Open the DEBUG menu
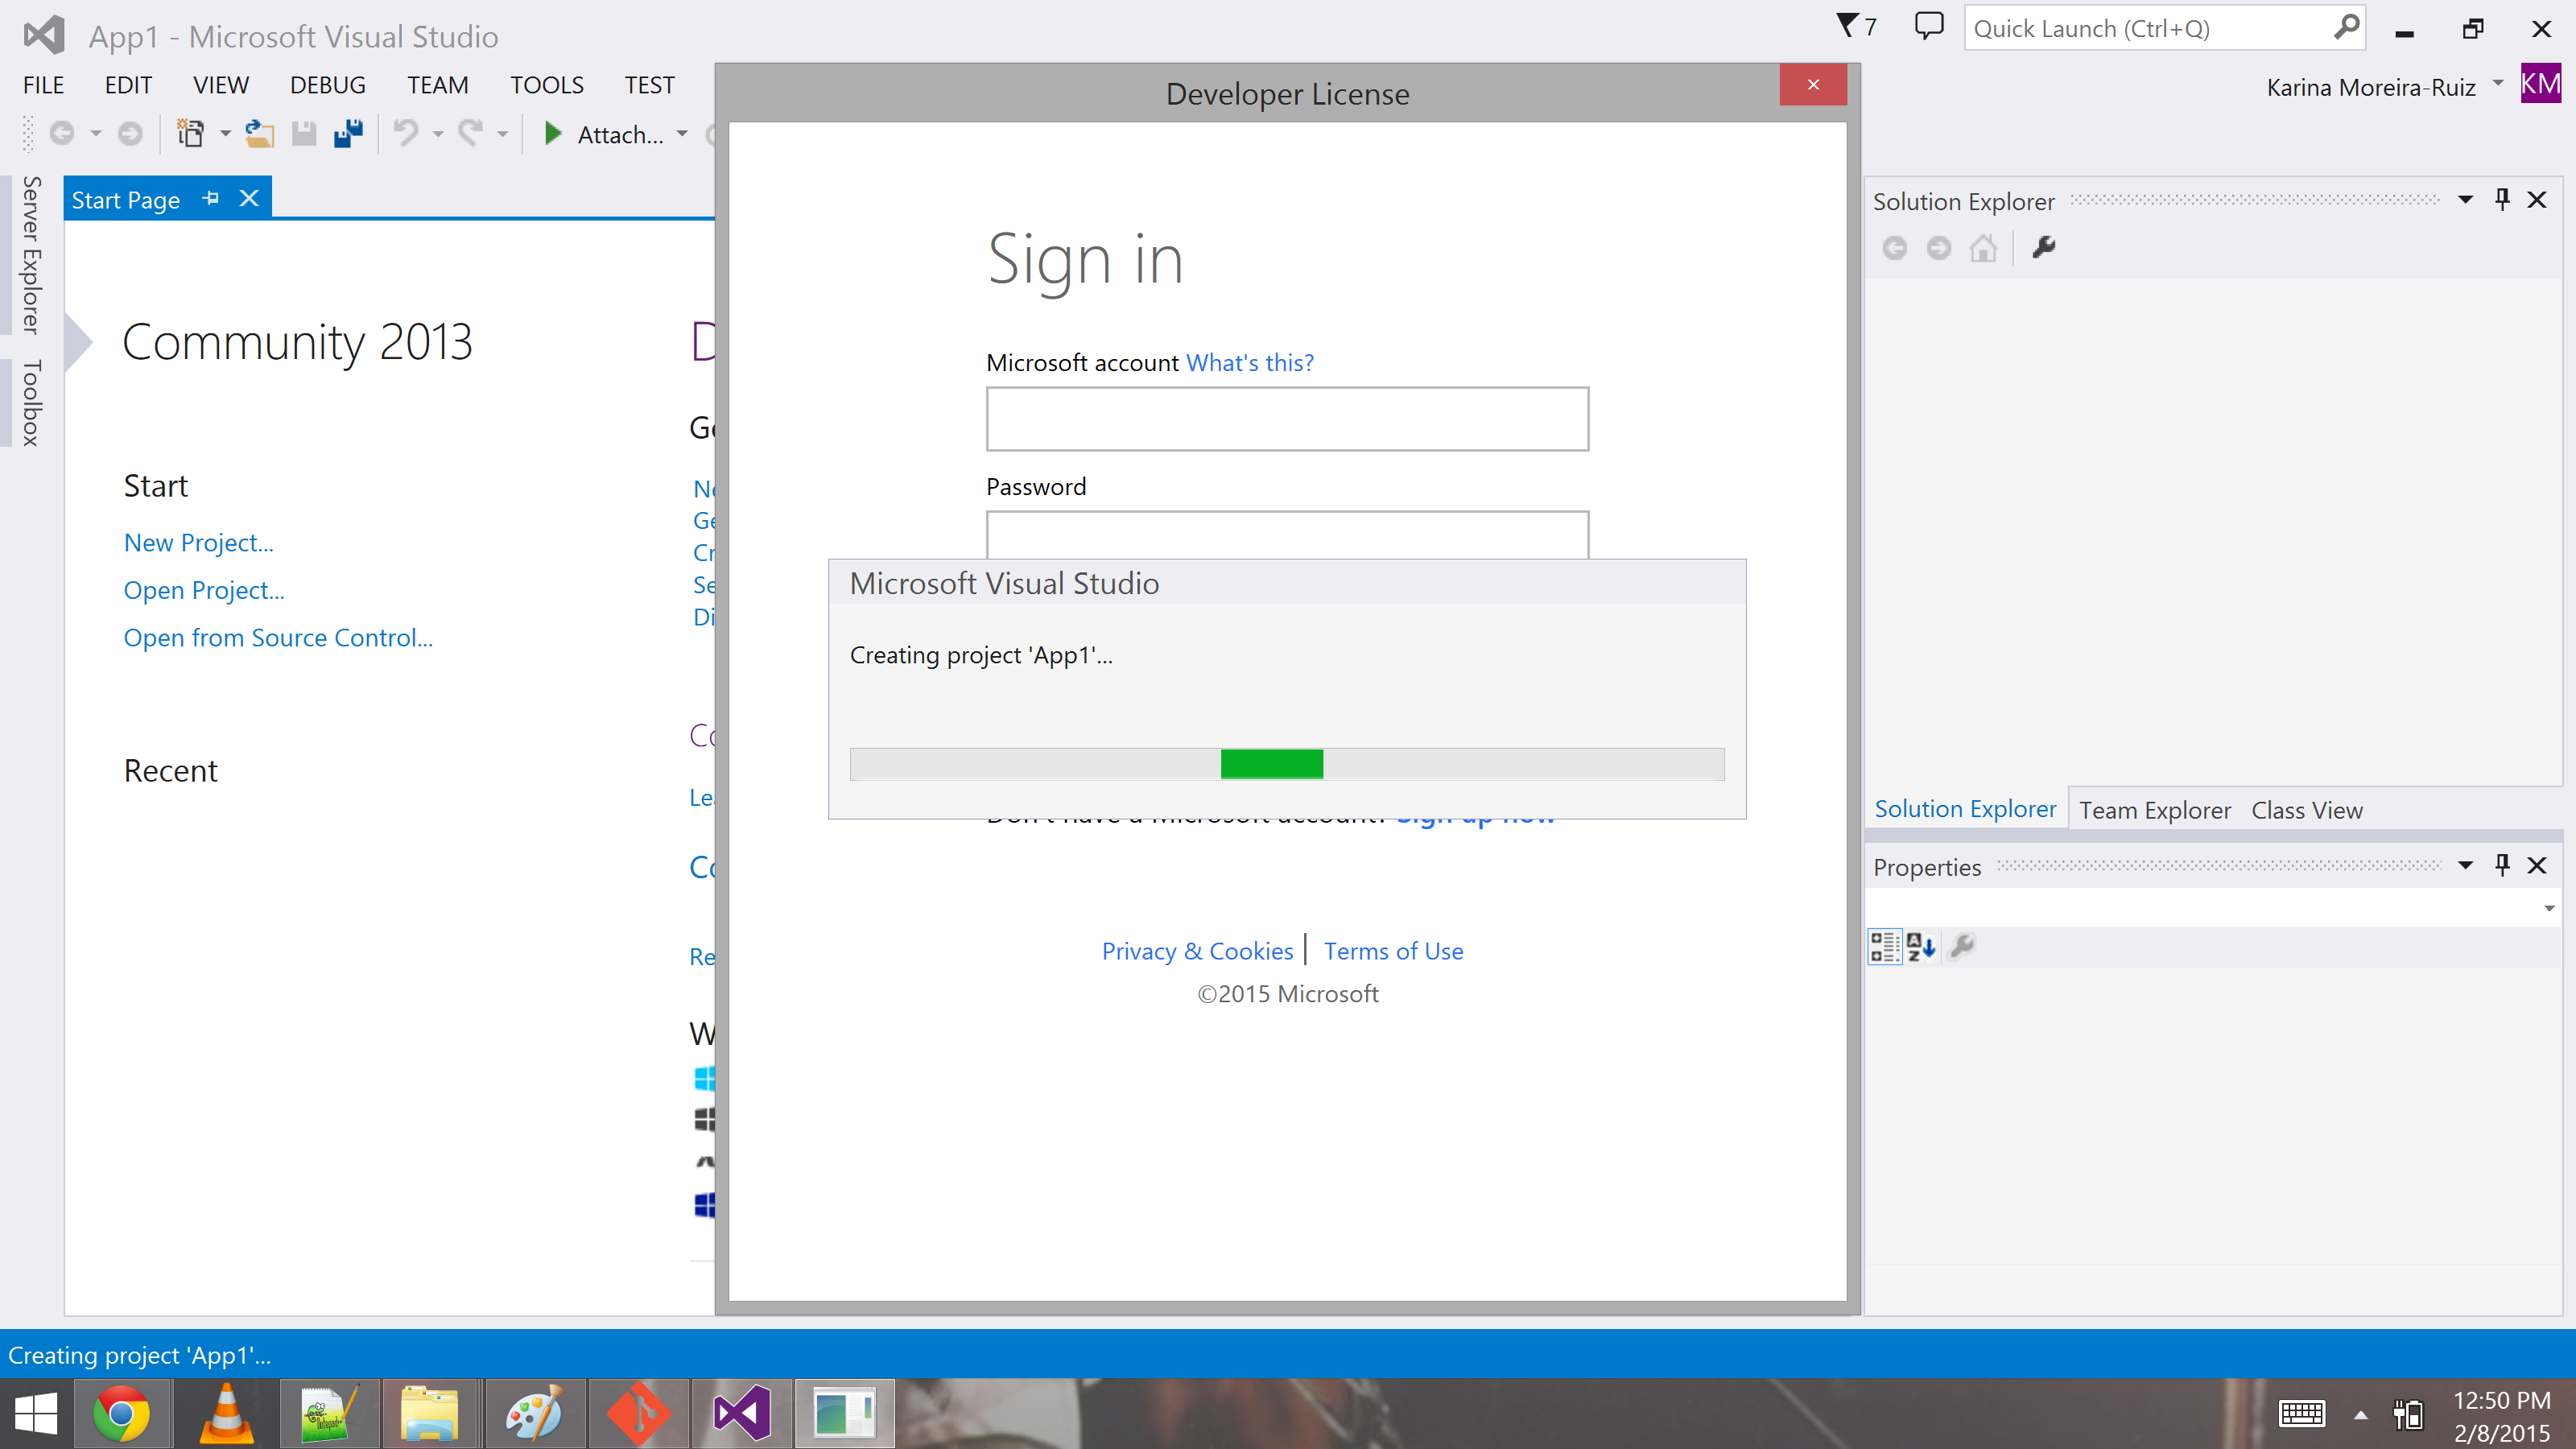The height and width of the screenshot is (1449, 2576). 327,85
